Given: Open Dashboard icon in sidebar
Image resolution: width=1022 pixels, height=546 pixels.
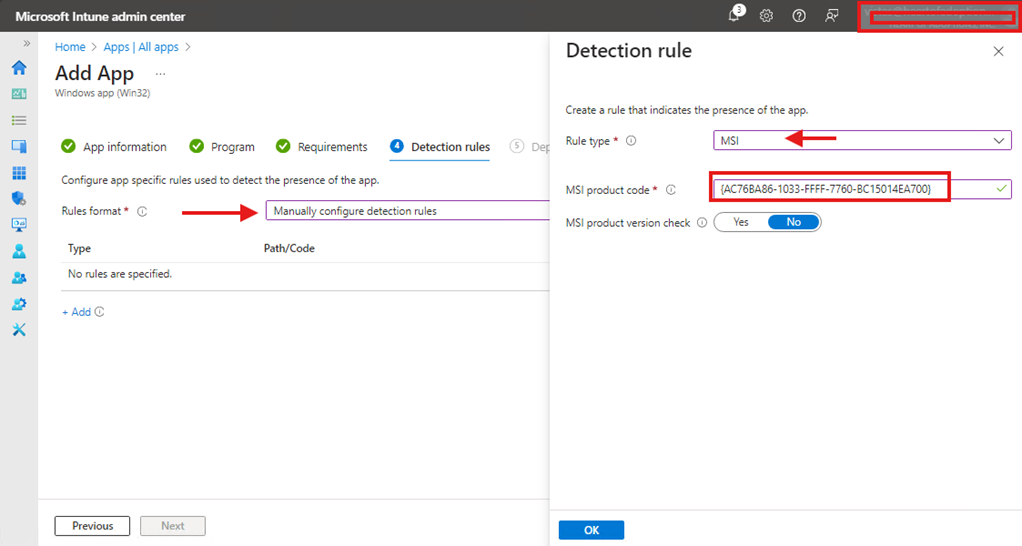Looking at the screenshot, I should [x=19, y=94].
